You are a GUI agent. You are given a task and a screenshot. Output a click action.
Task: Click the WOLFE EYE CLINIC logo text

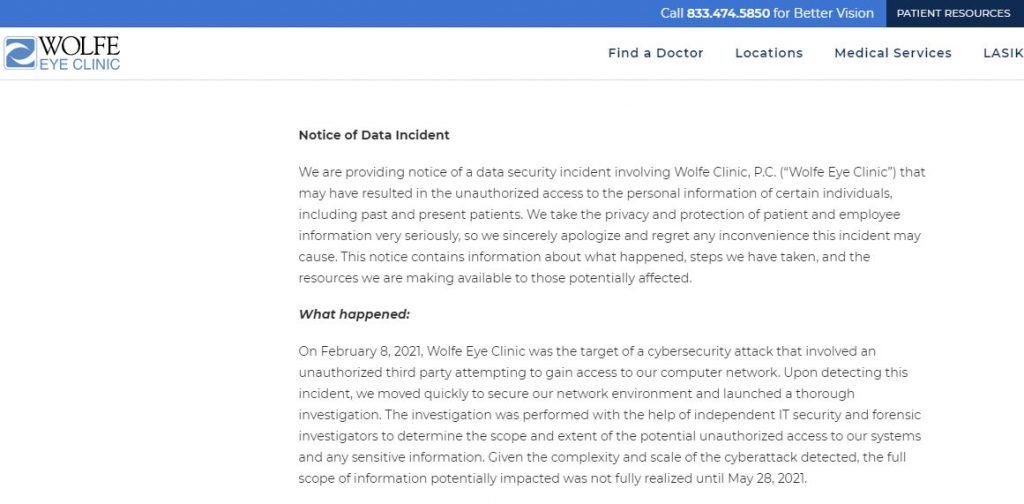pos(79,53)
